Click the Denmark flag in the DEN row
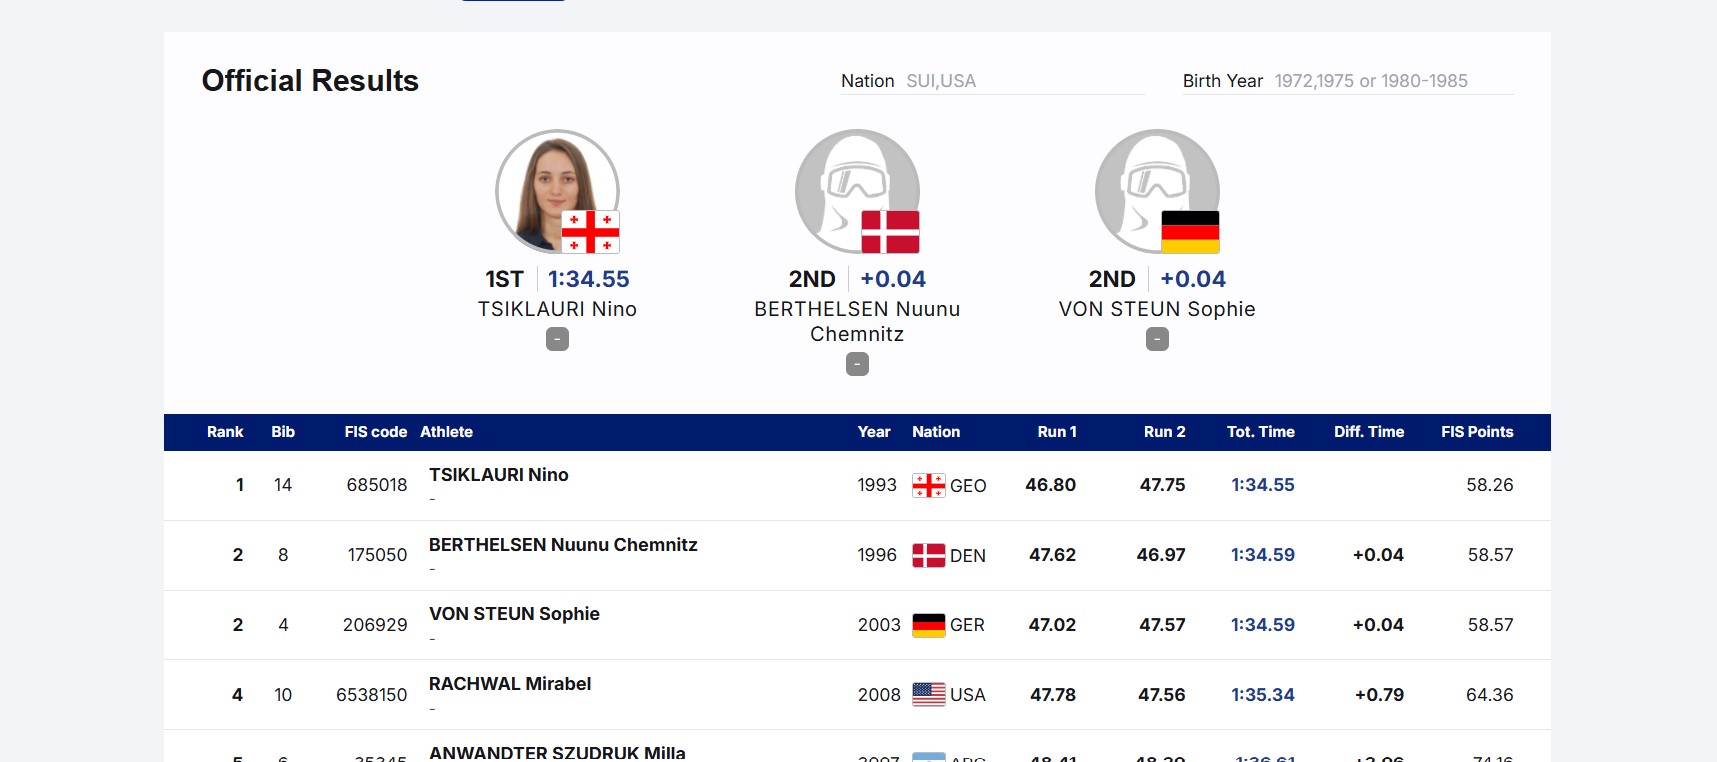This screenshot has height=762, width=1717. coord(928,555)
